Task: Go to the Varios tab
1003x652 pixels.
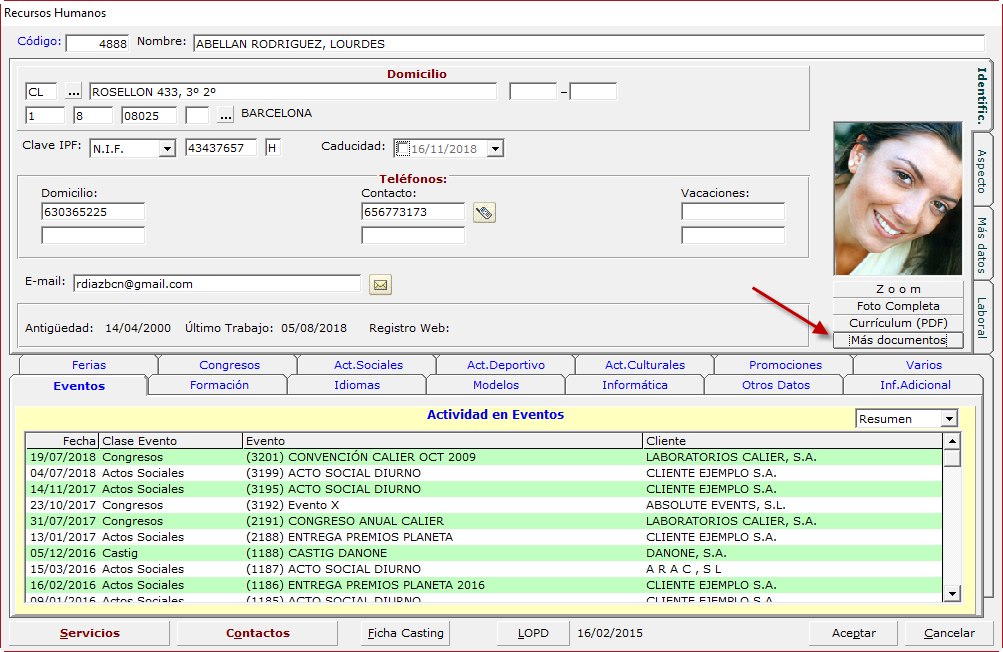Action: 924,365
